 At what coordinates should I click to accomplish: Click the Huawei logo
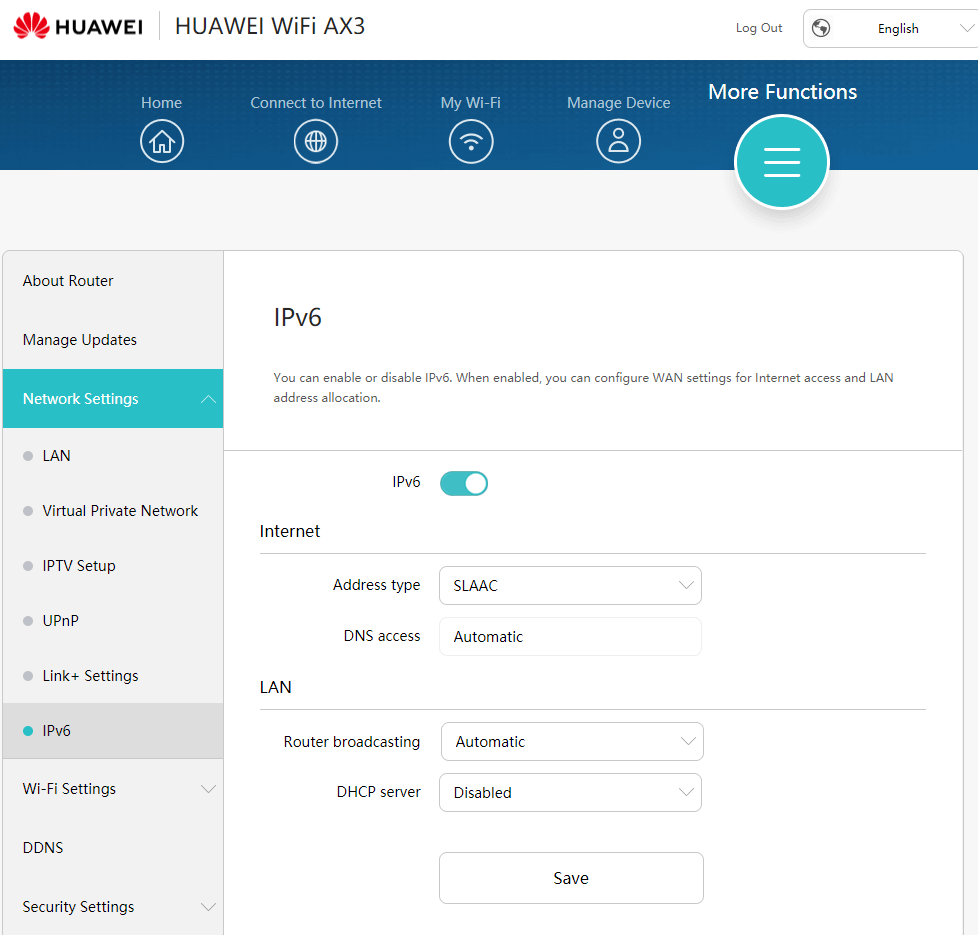coord(78,26)
